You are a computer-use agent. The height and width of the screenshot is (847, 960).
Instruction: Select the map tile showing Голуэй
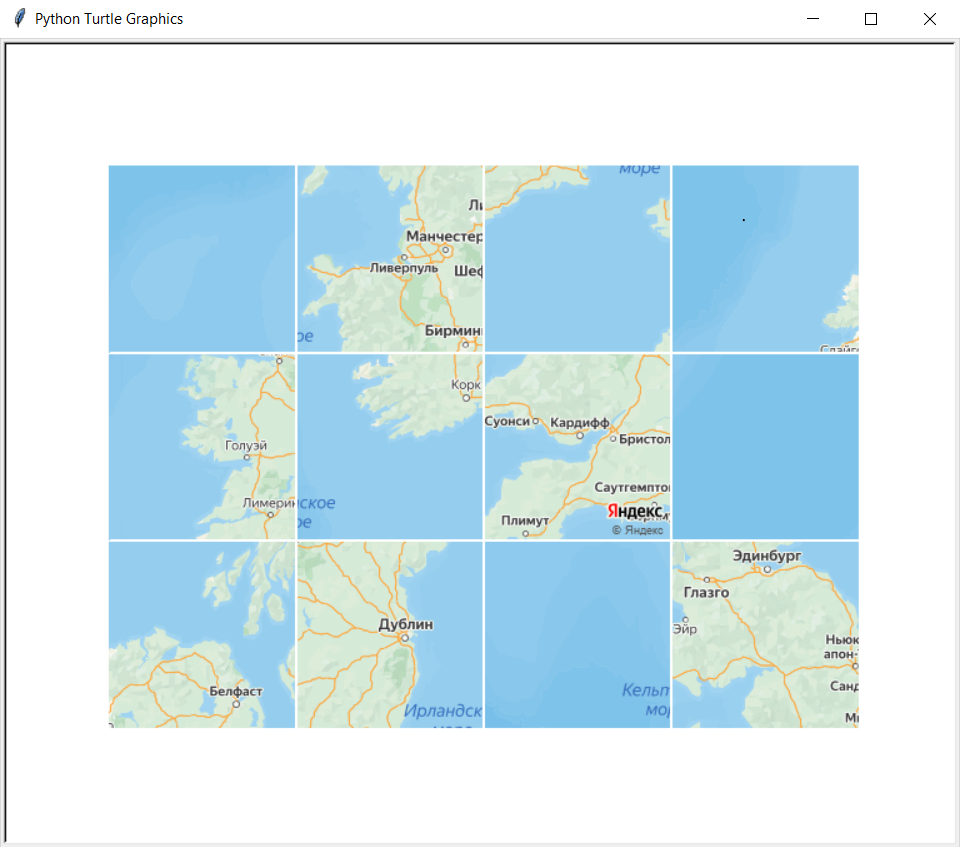tap(202, 446)
